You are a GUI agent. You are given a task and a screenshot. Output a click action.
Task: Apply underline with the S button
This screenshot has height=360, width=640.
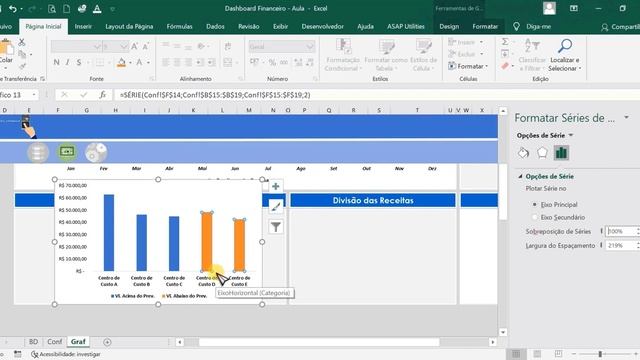(79, 62)
